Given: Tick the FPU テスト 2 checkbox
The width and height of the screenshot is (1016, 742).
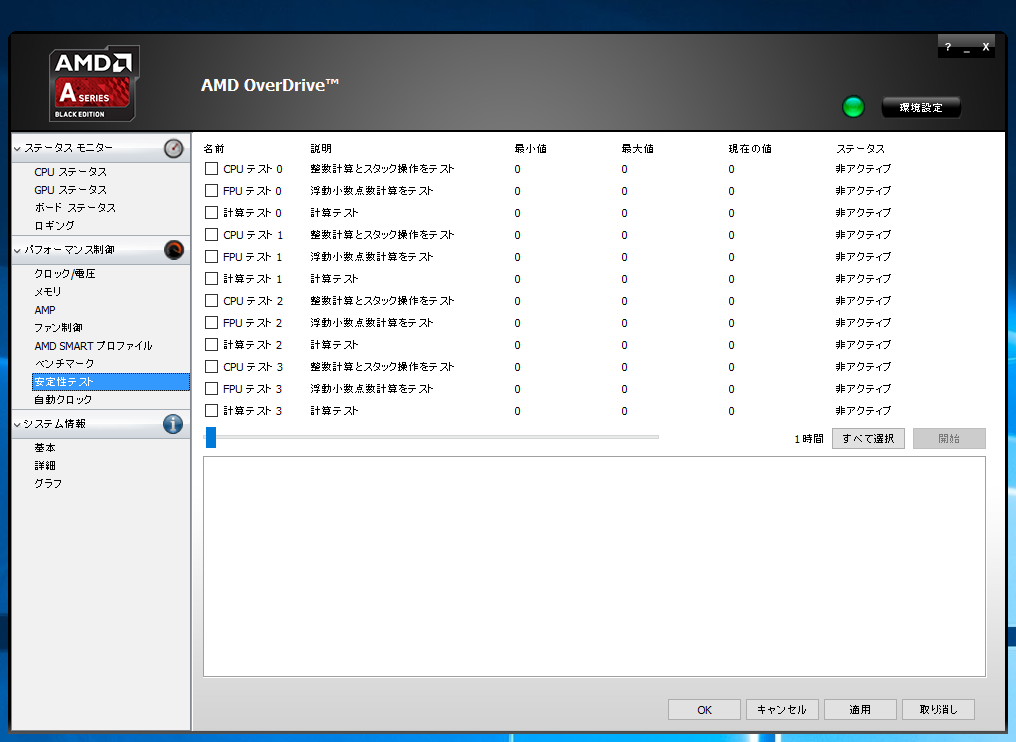Looking at the screenshot, I should click(x=211, y=323).
